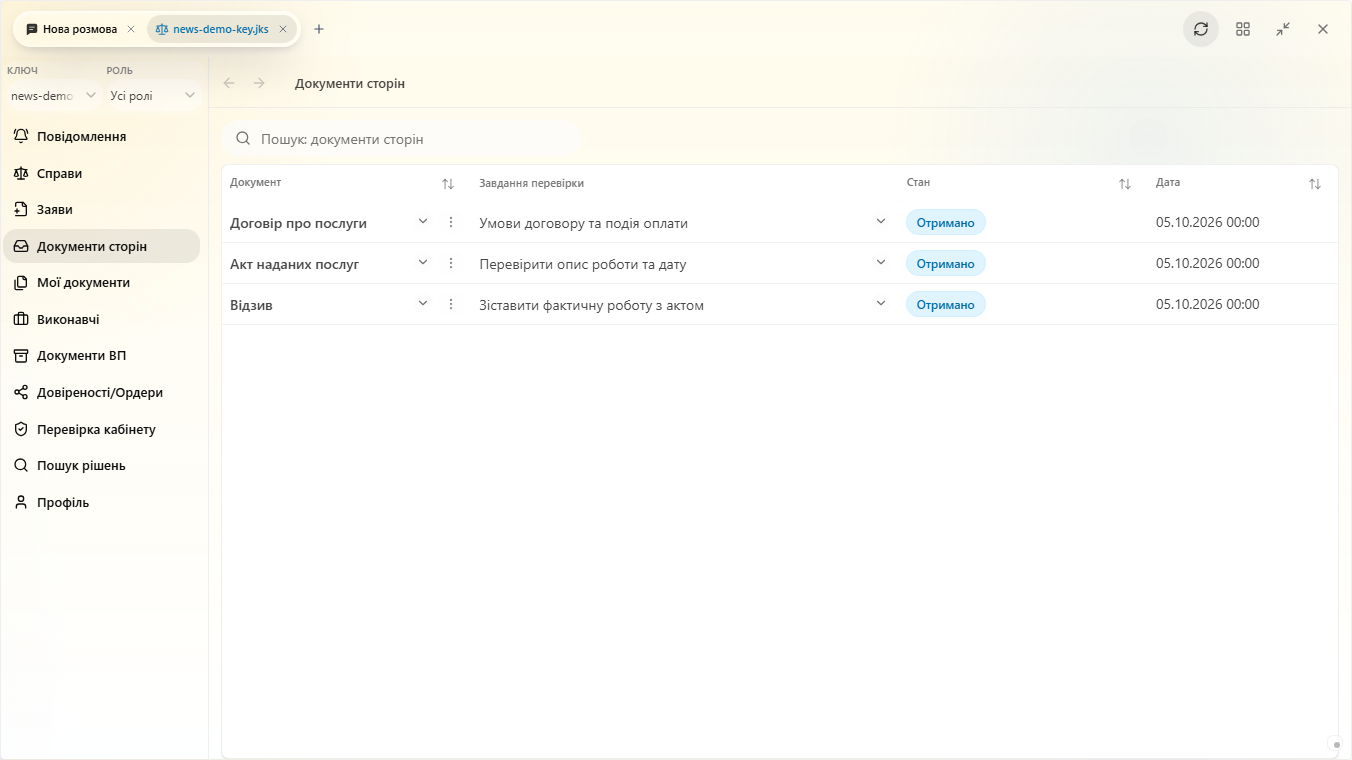Expand the task "Зіставити фактичну роботу з актом"
The height and width of the screenshot is (760, 1352).
pyautogui.click(x=881, y=304)
